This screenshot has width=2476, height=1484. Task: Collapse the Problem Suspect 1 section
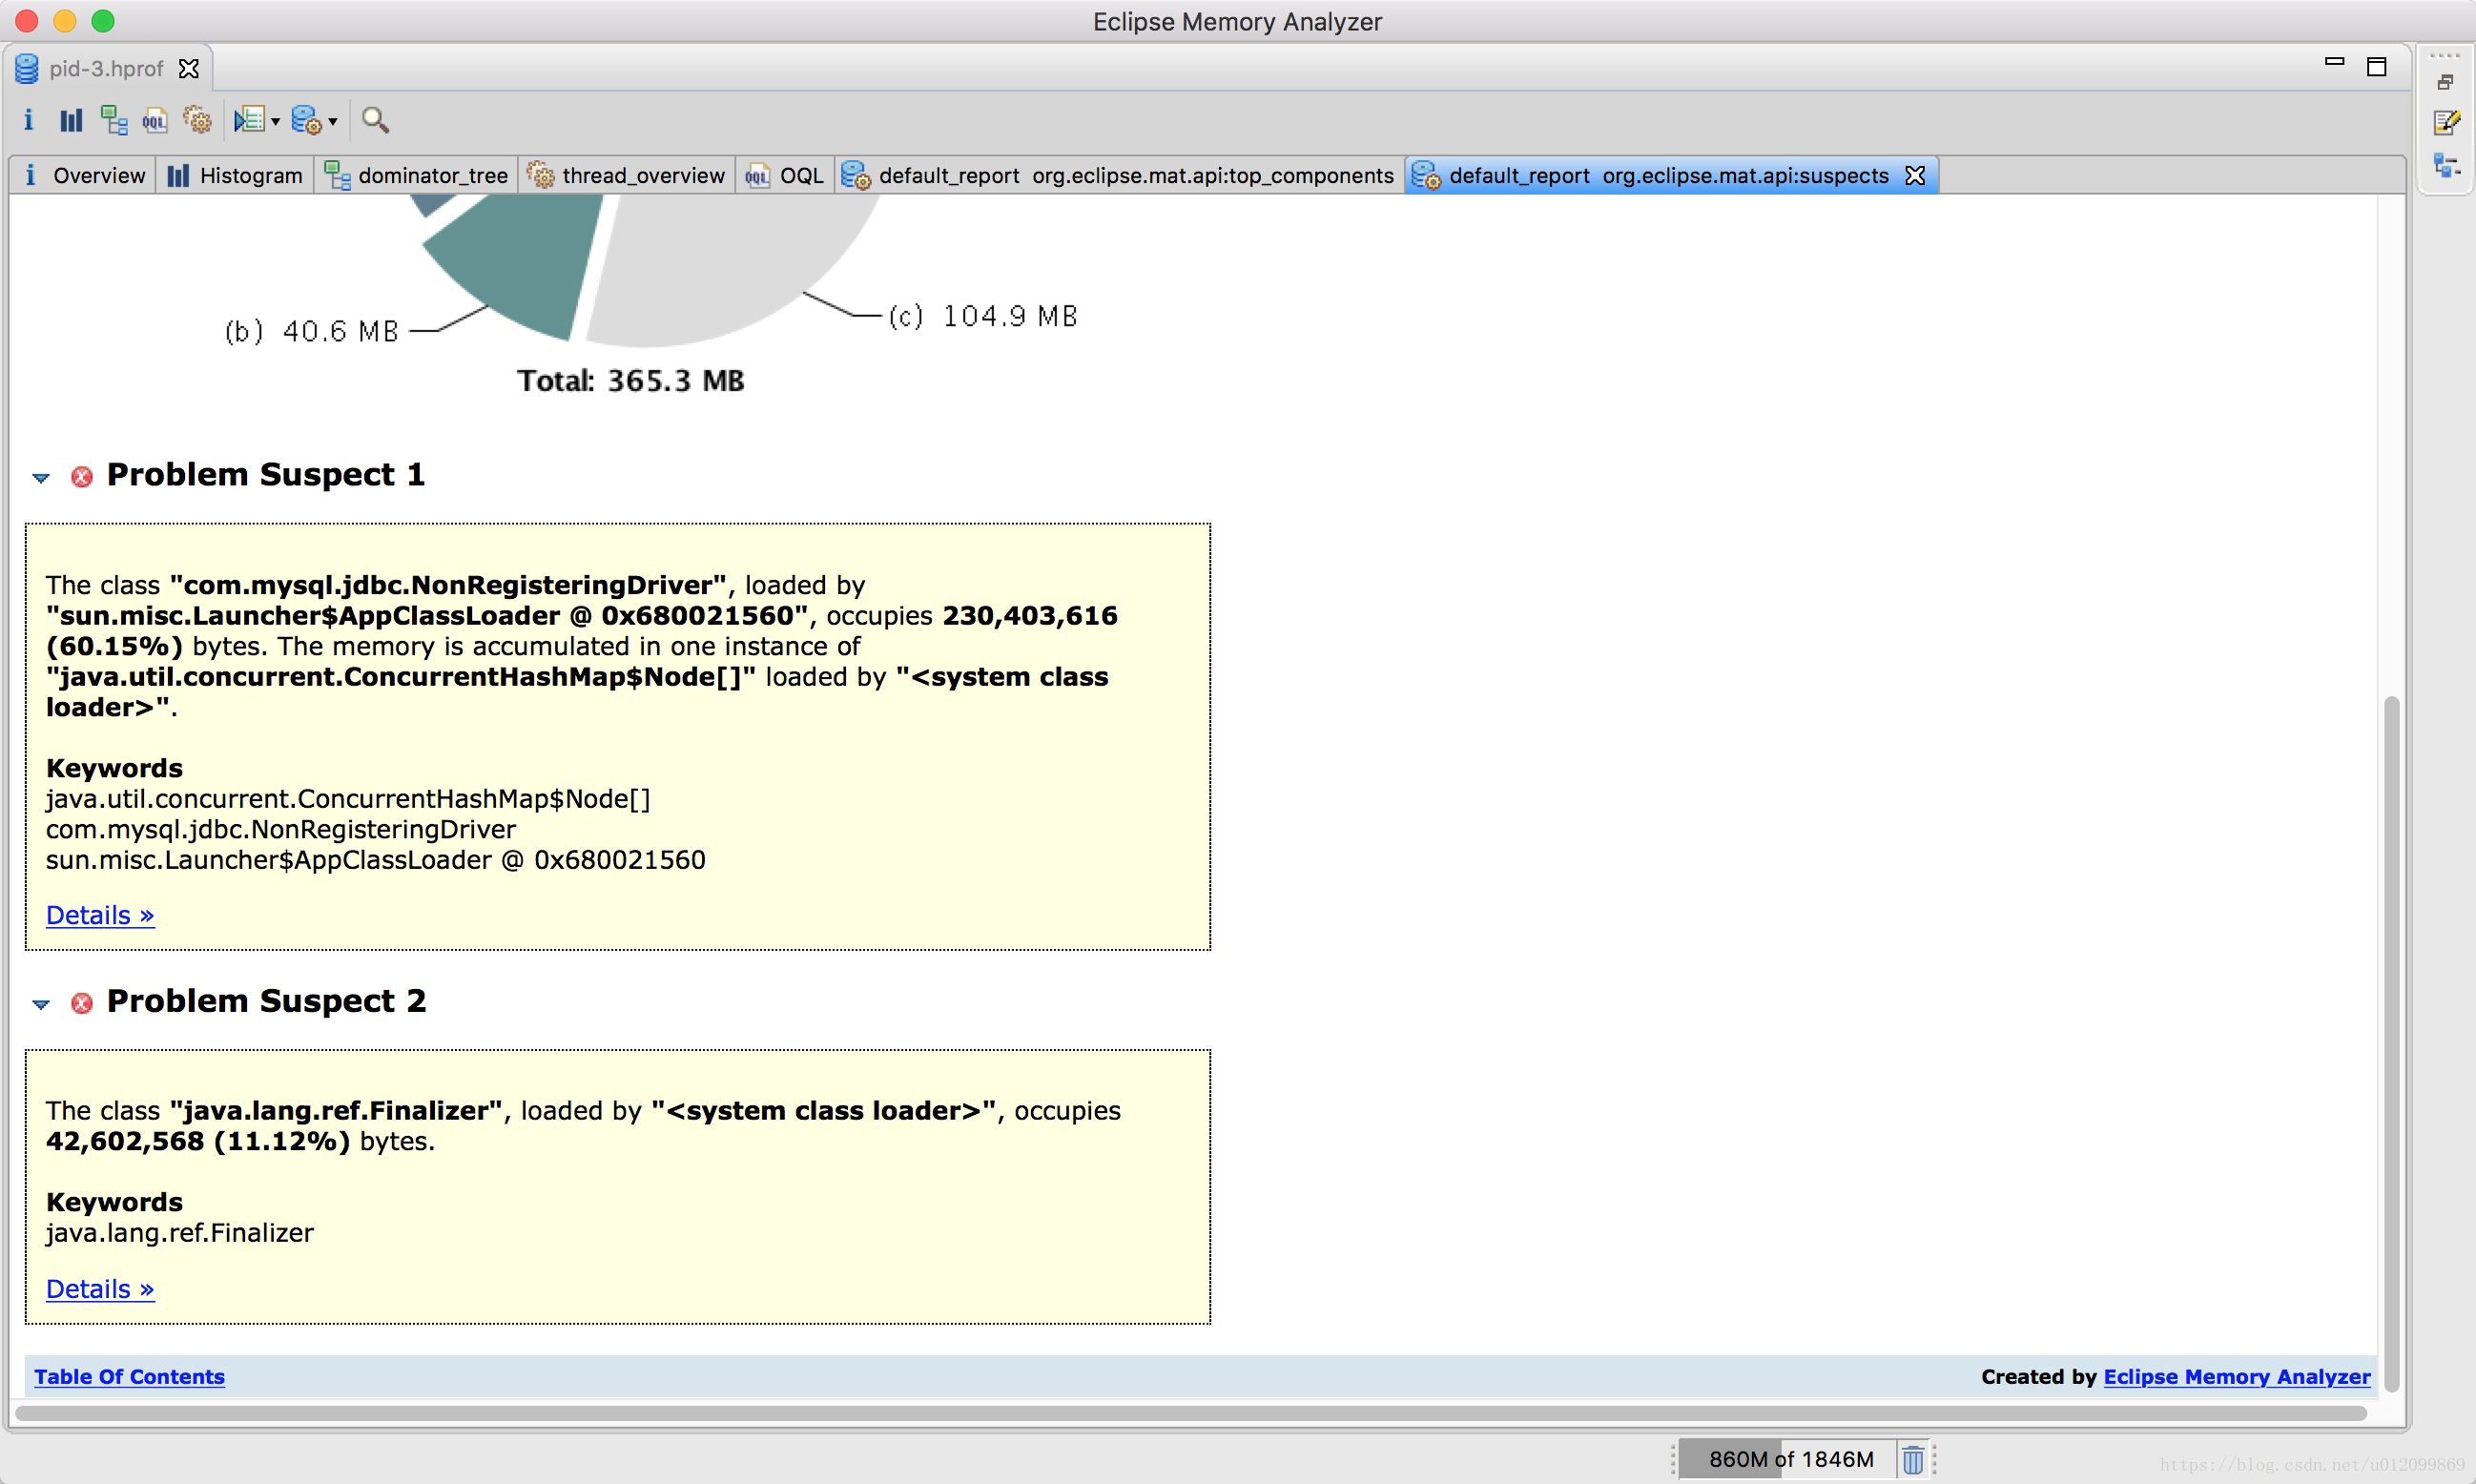pyautogui.click(x=41, y=478)
